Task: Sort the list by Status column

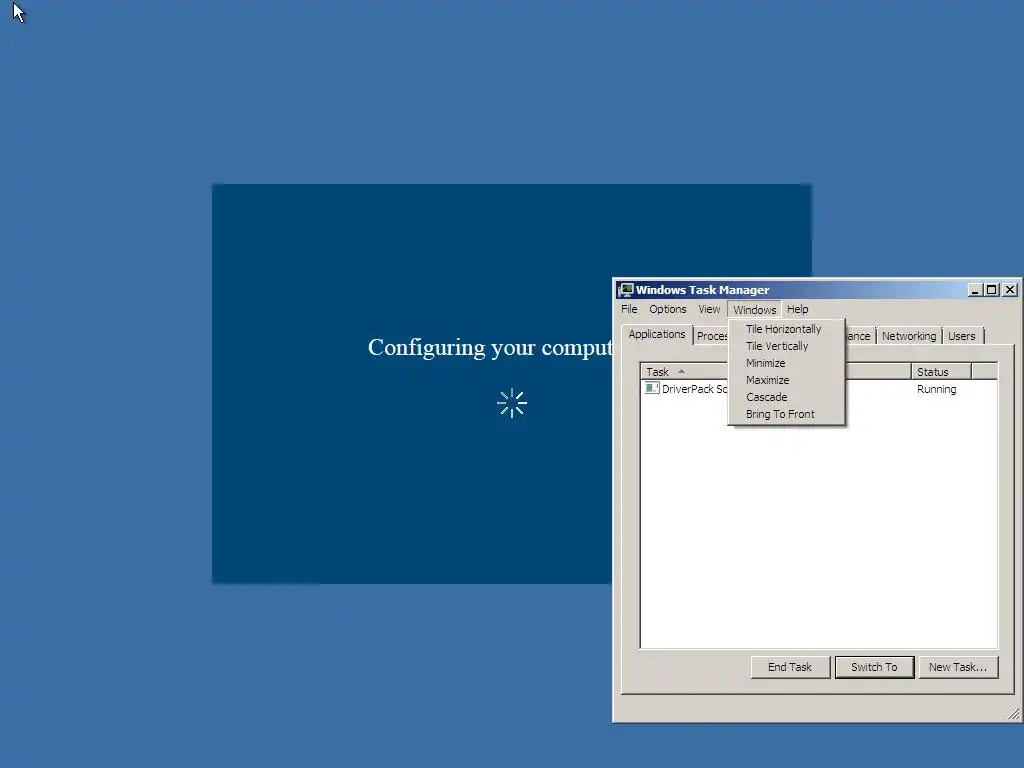Action: tap(941, 372)
